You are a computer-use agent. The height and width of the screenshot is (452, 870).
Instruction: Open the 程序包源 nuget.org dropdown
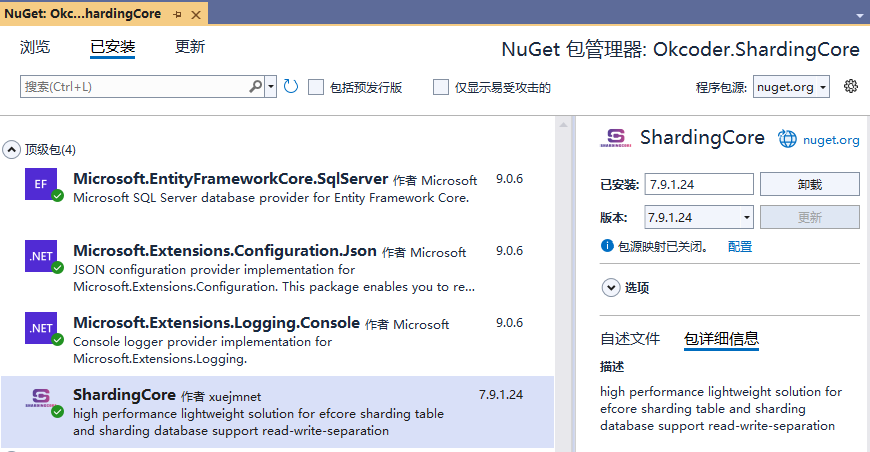pyautogui.click(x=791, y=87)
